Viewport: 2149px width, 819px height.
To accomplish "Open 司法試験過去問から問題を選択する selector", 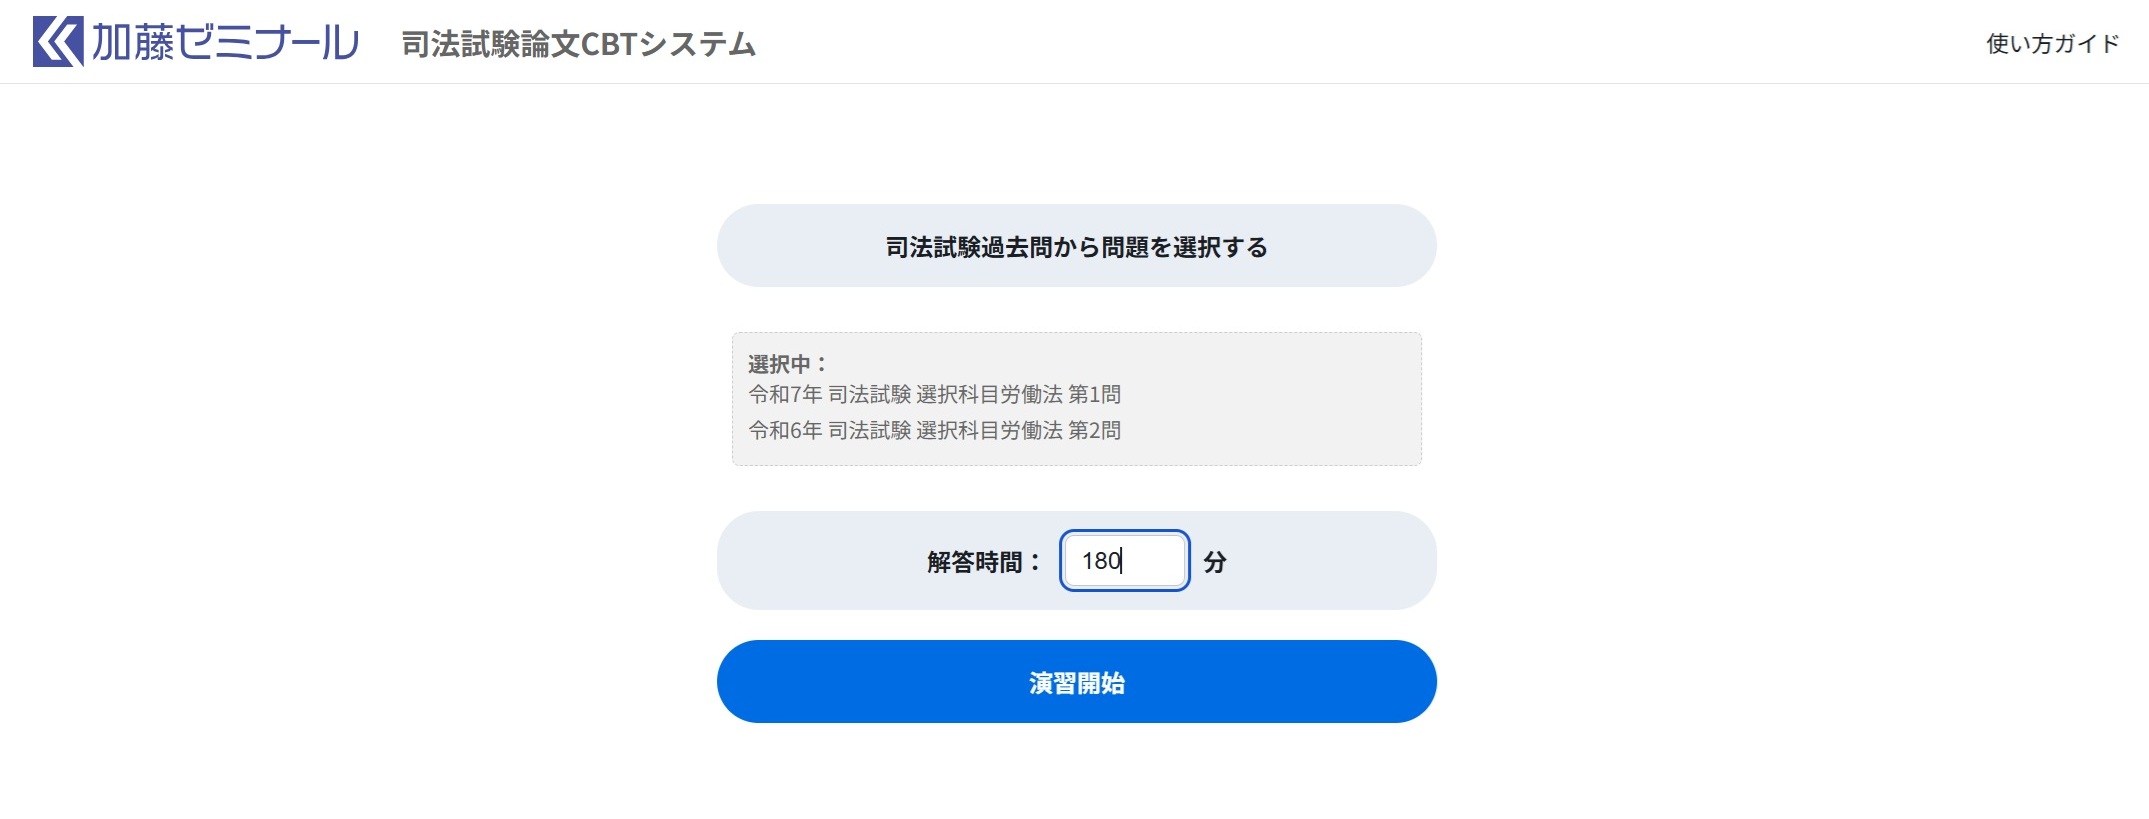I will tap(1076, 246).
